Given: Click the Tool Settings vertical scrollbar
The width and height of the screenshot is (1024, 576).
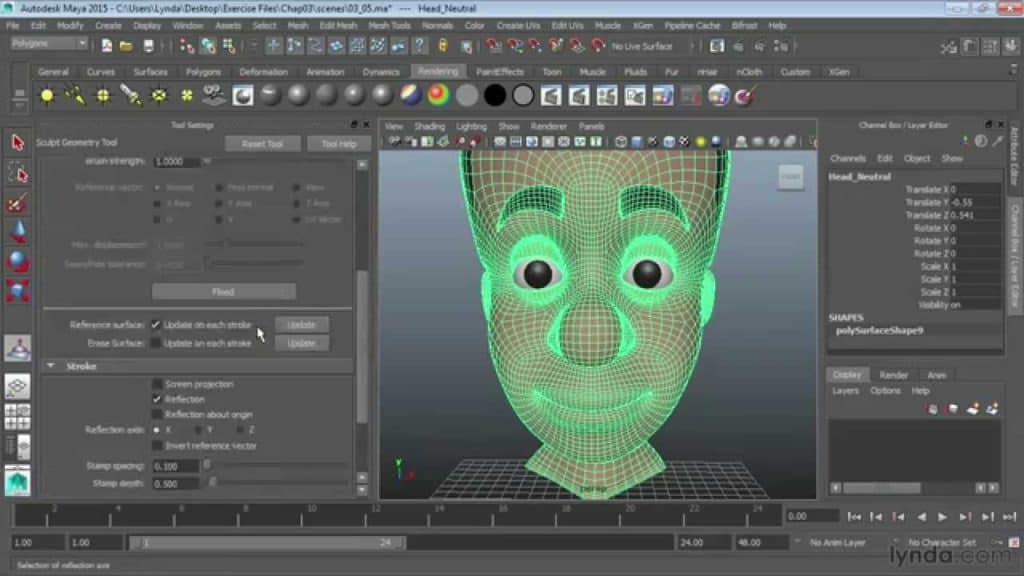Looking at the screenshot, I should click(362, 346).
